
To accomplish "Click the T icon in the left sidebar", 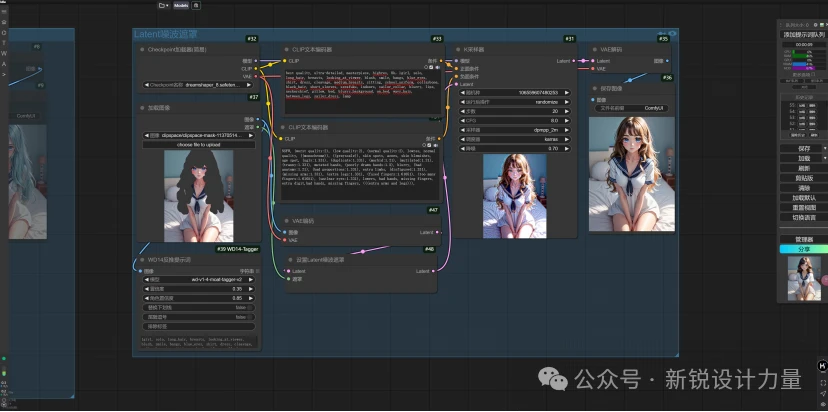I will coord(4,43).
